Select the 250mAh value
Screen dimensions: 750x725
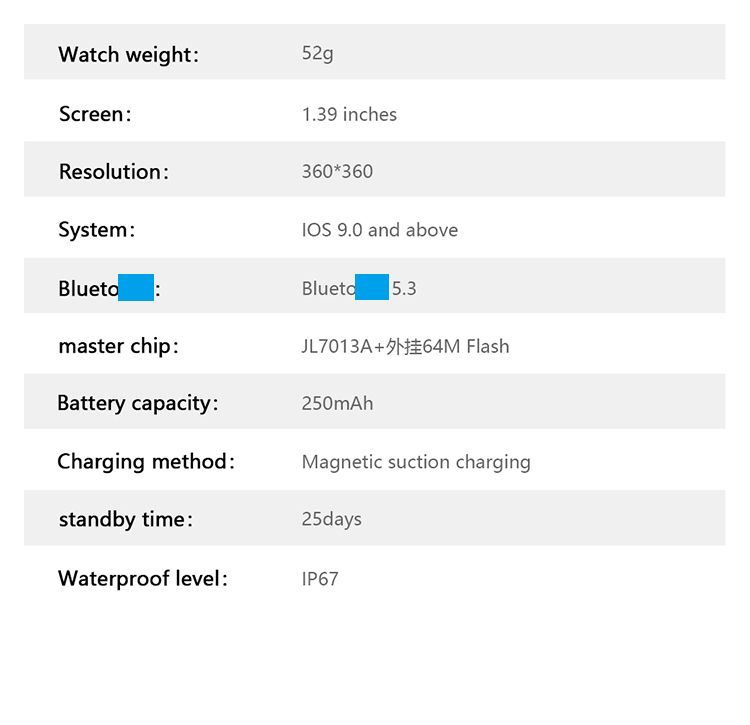coord(337,404)
